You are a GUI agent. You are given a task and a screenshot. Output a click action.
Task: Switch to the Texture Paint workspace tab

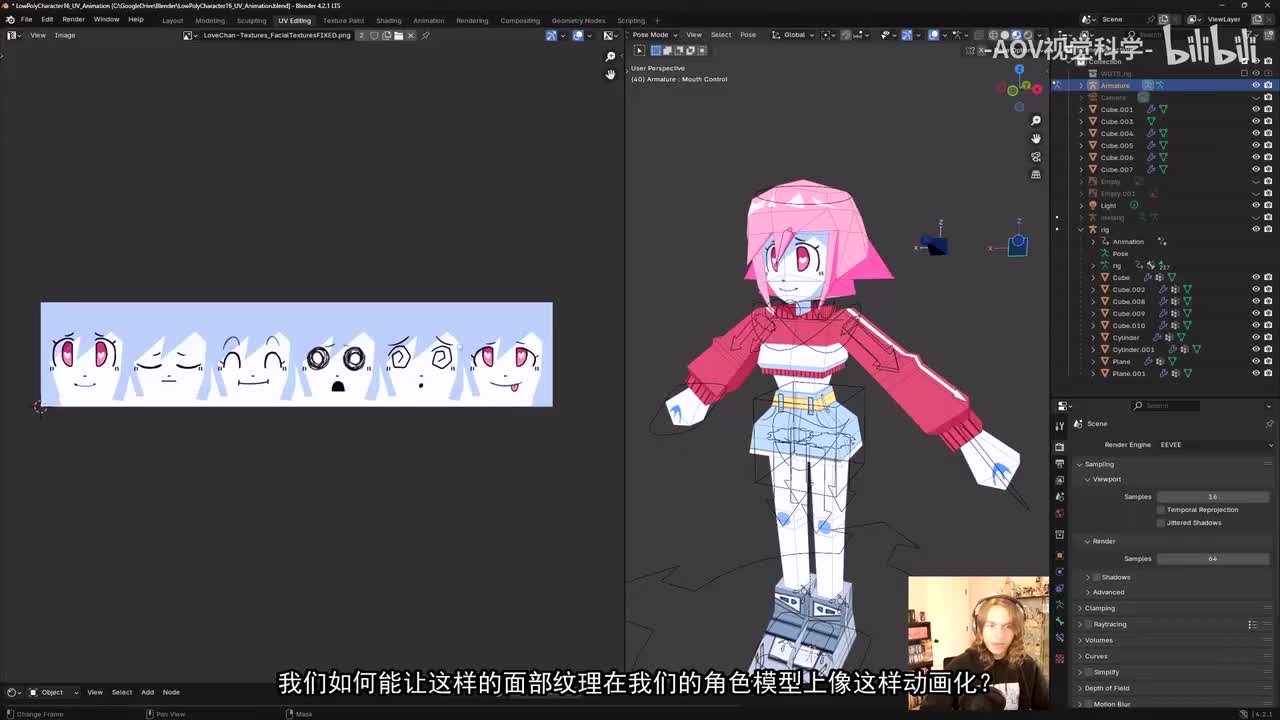343,20
